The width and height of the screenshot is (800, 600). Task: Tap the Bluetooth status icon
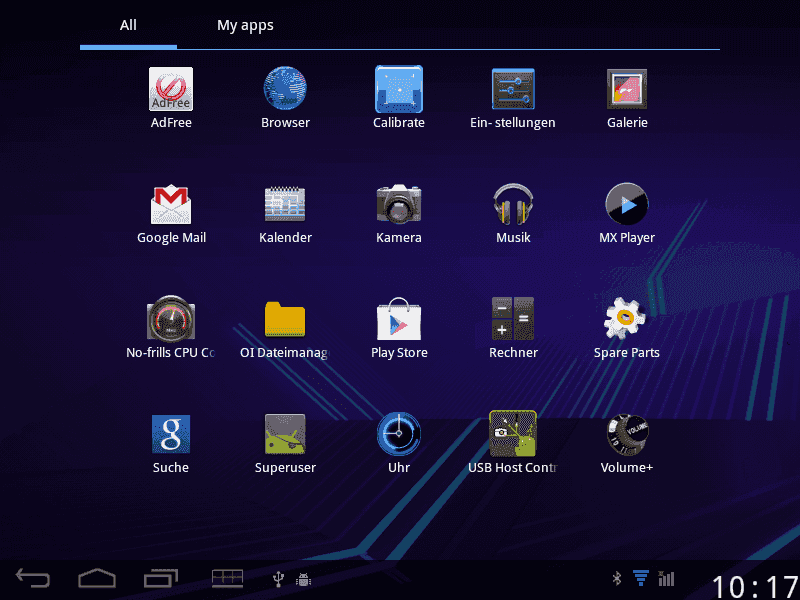pyautogui.click(x=617, y=578)
